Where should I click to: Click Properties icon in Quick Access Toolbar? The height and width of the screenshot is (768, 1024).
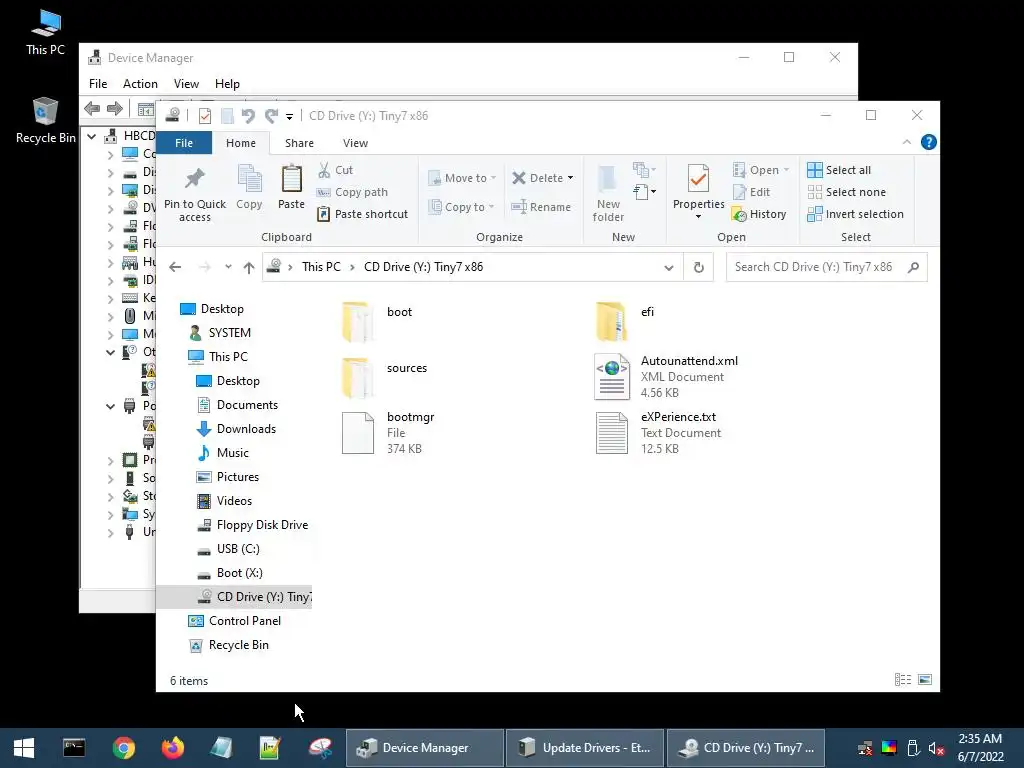205,116
